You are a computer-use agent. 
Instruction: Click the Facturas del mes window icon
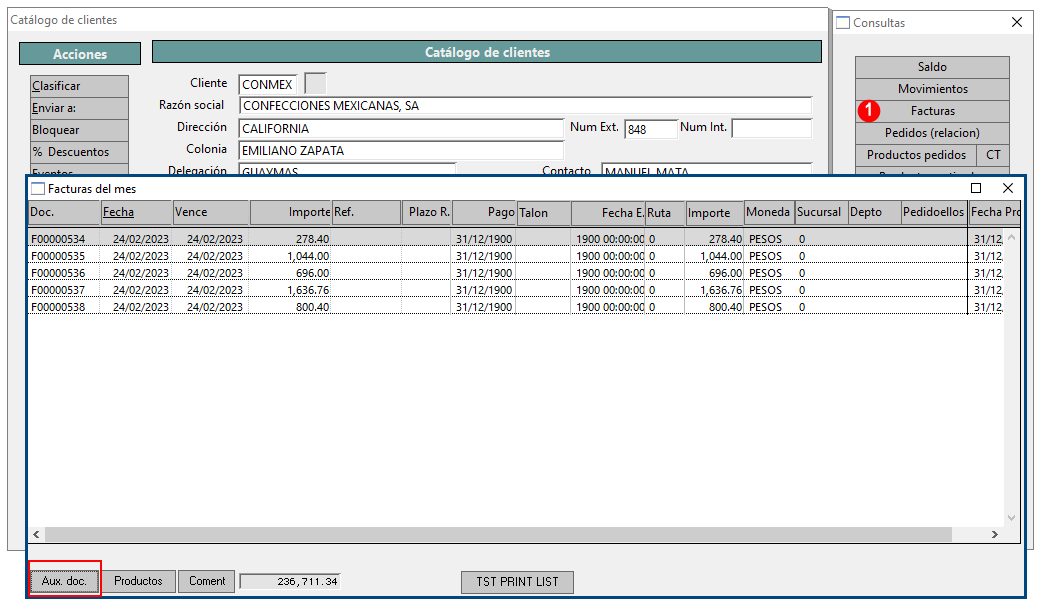[38, 189]
